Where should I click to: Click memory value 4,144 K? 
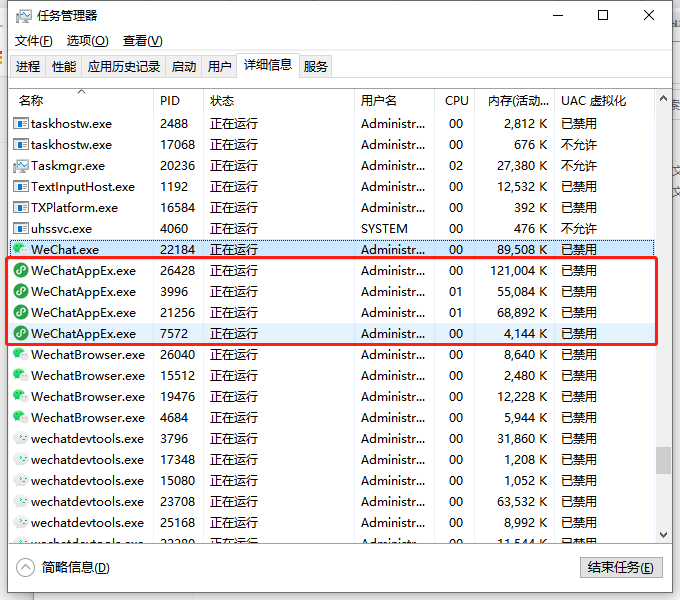pyautogui.click(x=525, y=334)
